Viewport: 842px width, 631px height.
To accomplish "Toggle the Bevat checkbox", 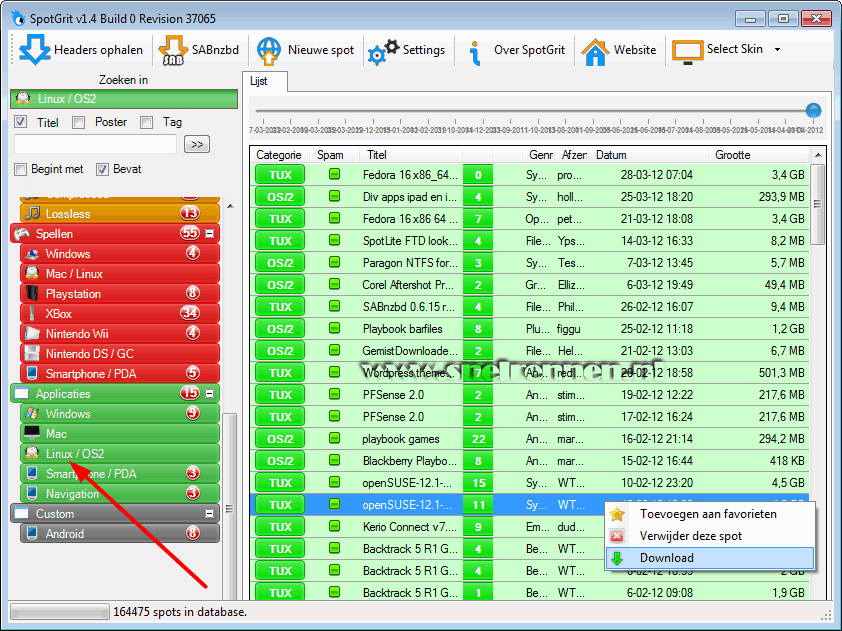I will (102, 169).
